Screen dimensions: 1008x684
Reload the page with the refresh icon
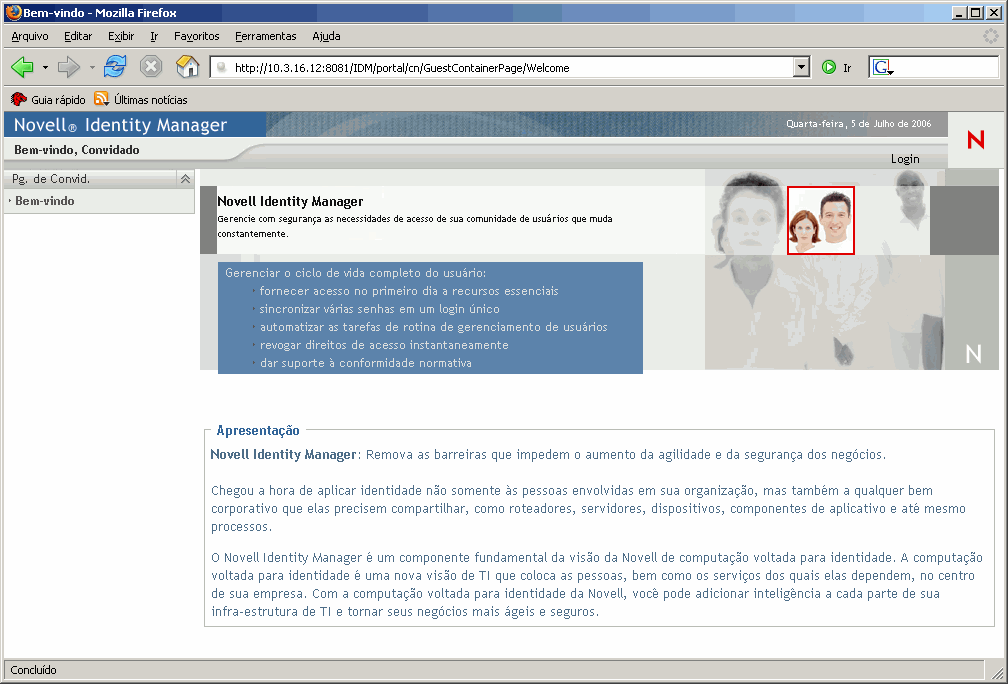pos(115,67)
